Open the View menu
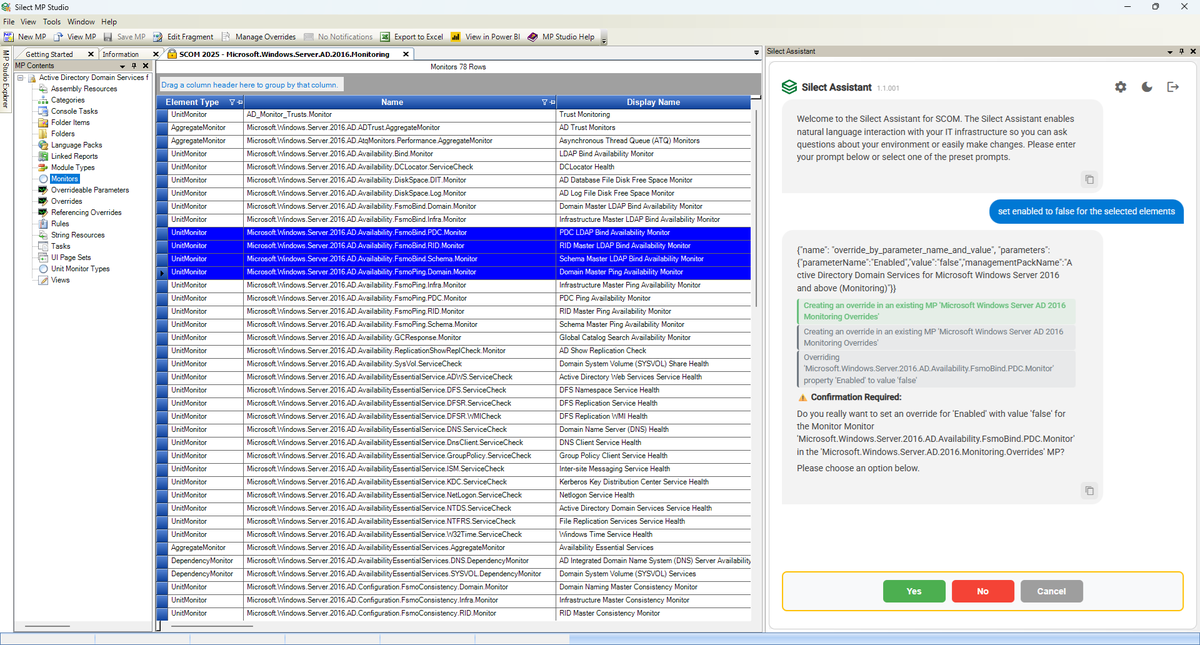This screenshot has height=645, width=1200. pos(28,21)
